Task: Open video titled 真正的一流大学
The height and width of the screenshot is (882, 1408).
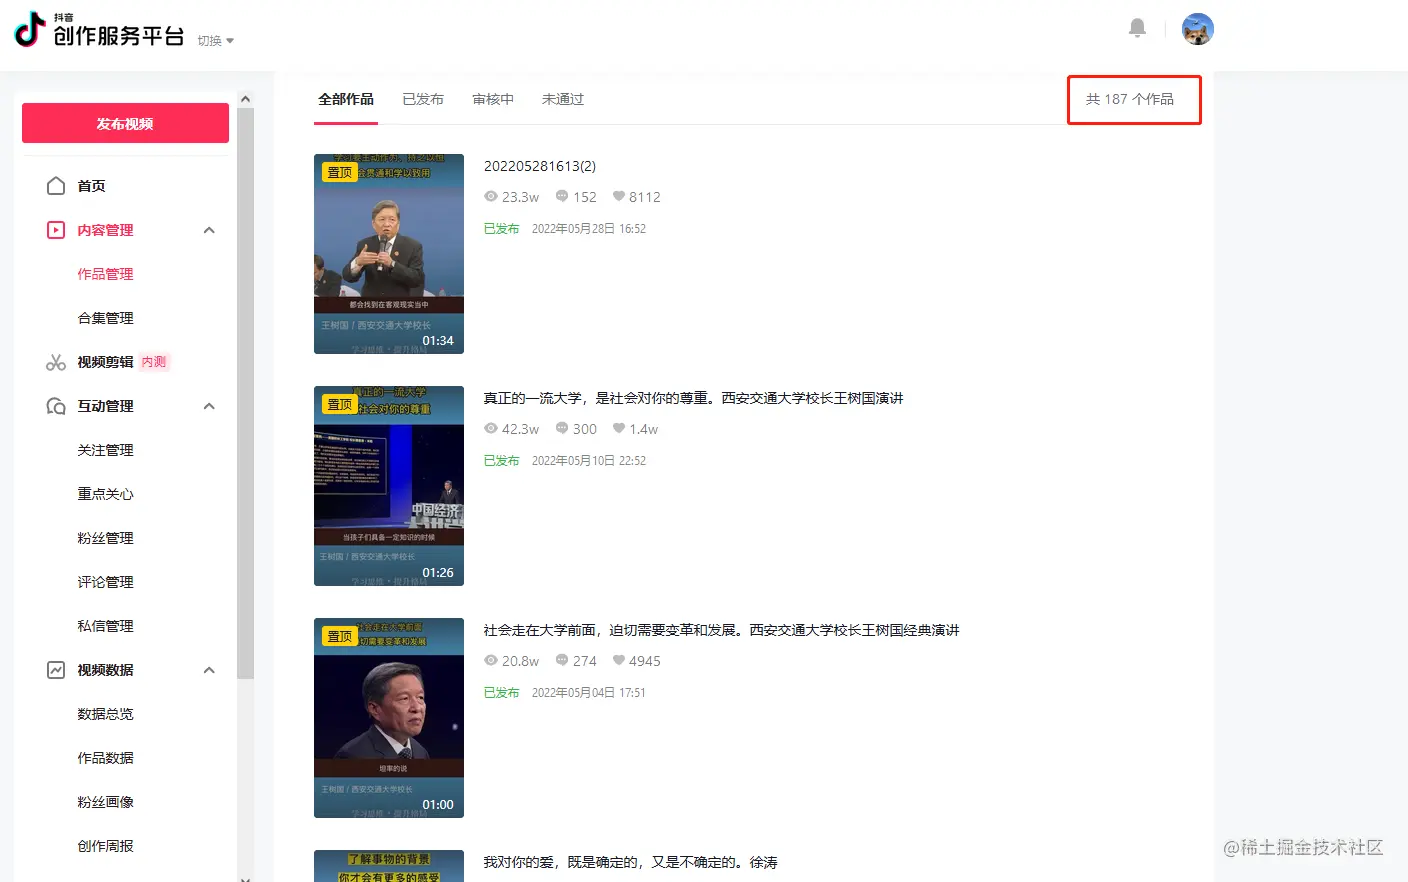Action: click(693, 398)
